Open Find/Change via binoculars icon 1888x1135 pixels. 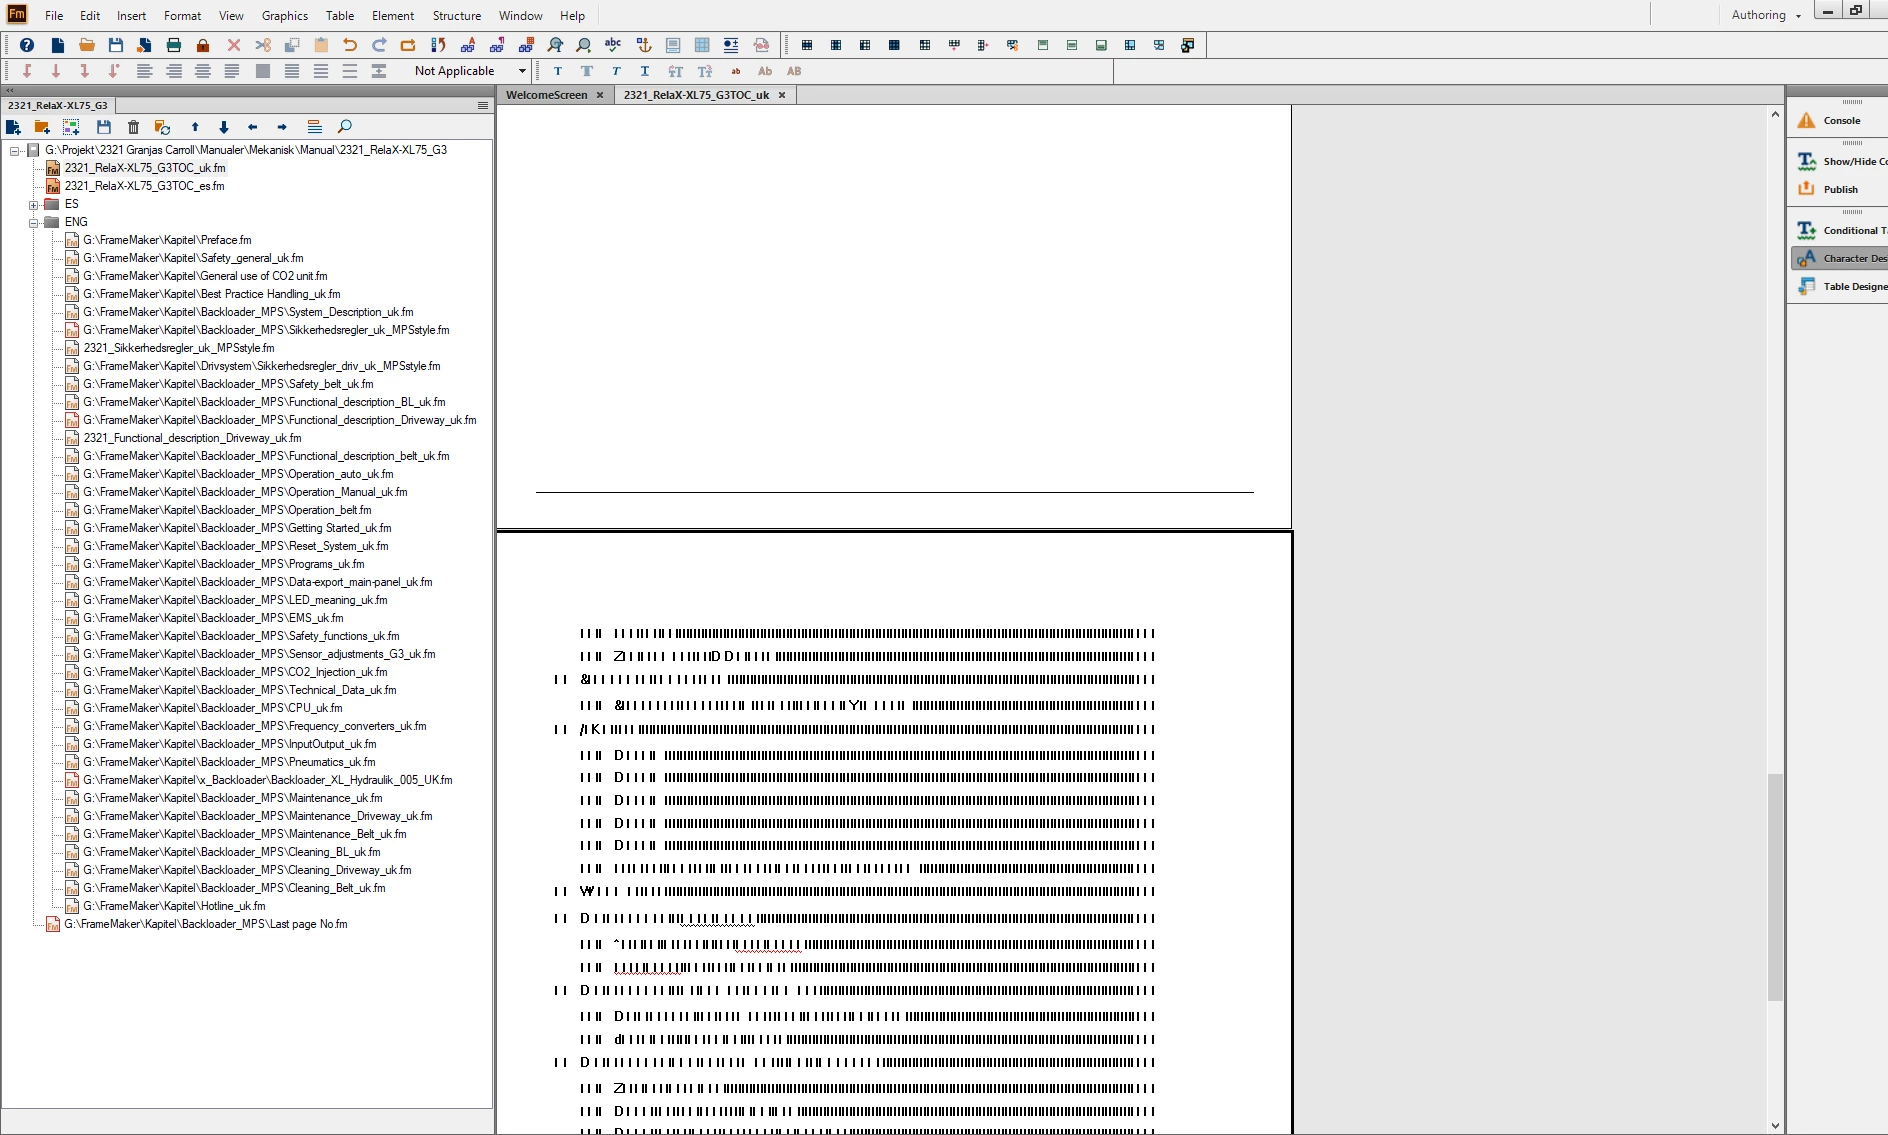pyautogui.click(x=555, y=45)
